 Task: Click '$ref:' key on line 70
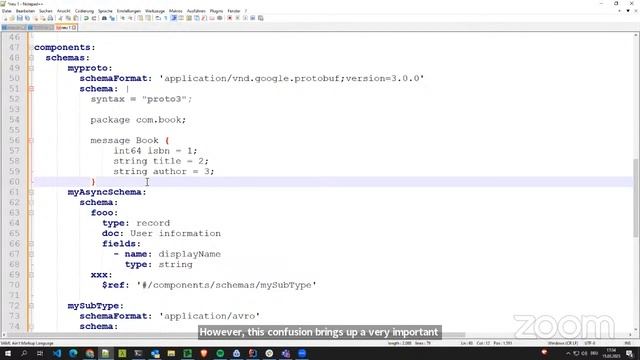[116, 285]
